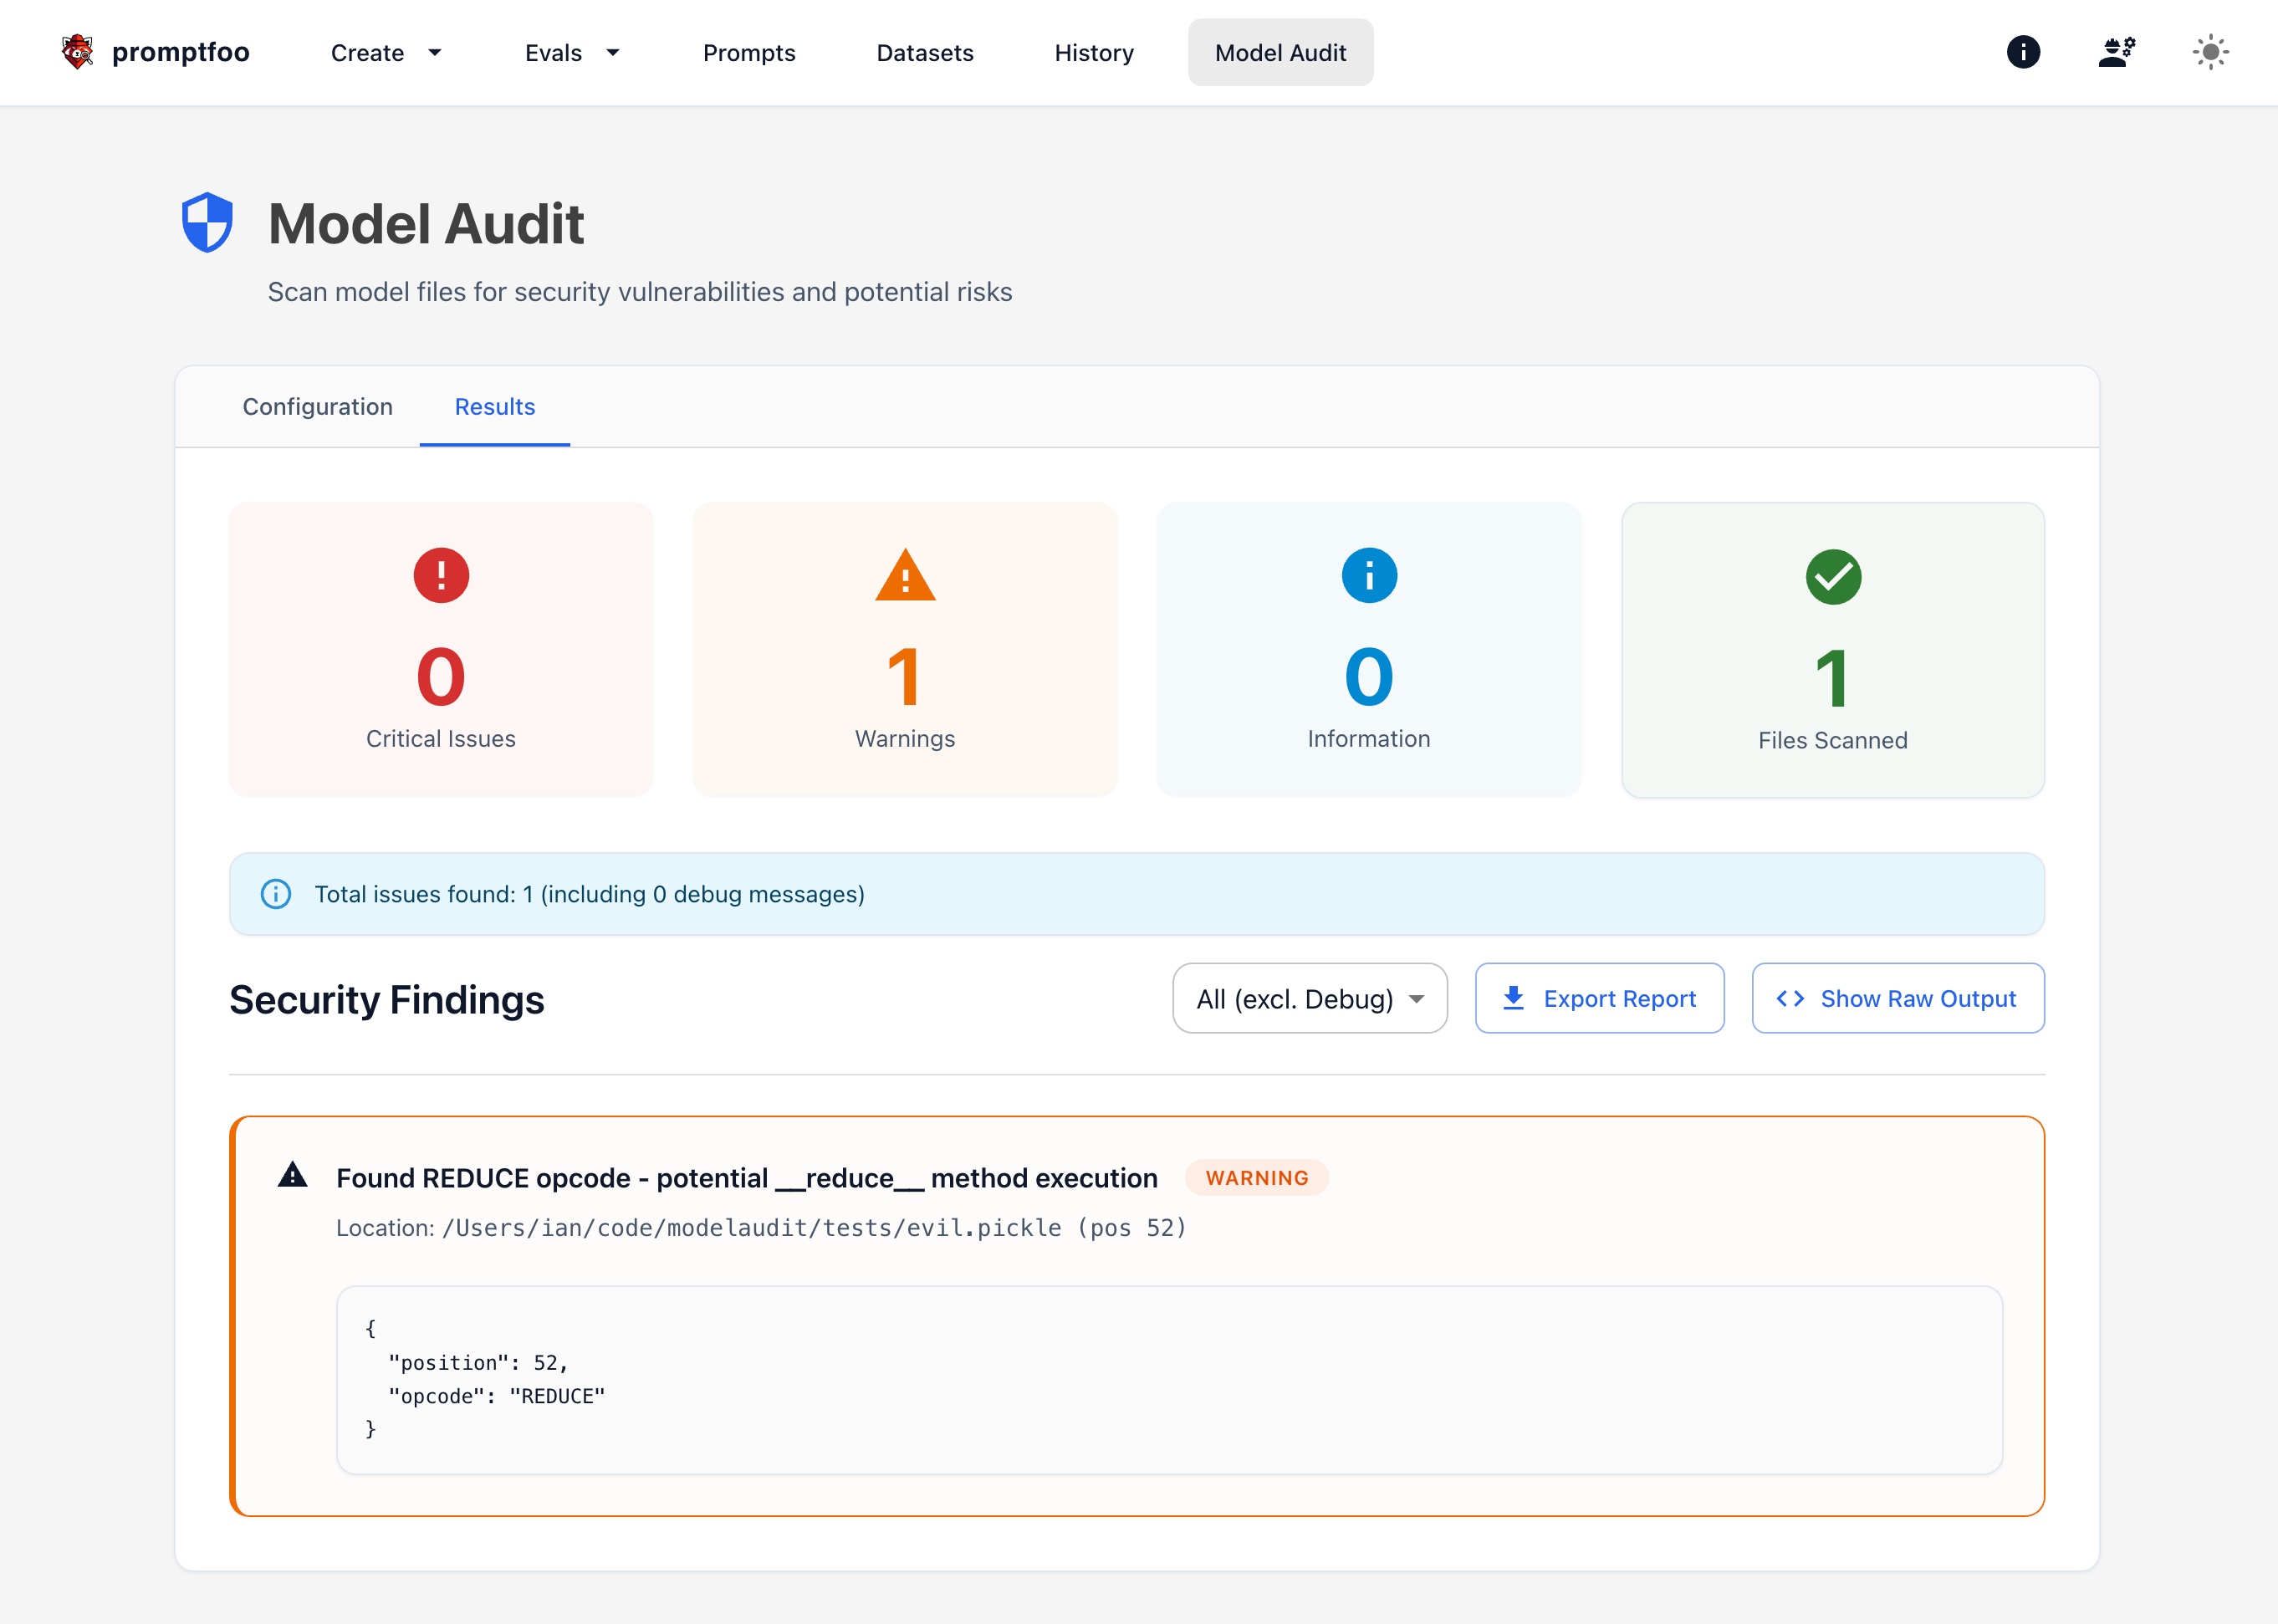Open the History nav link
2278x1624 pixels.
coord(1093,52)
